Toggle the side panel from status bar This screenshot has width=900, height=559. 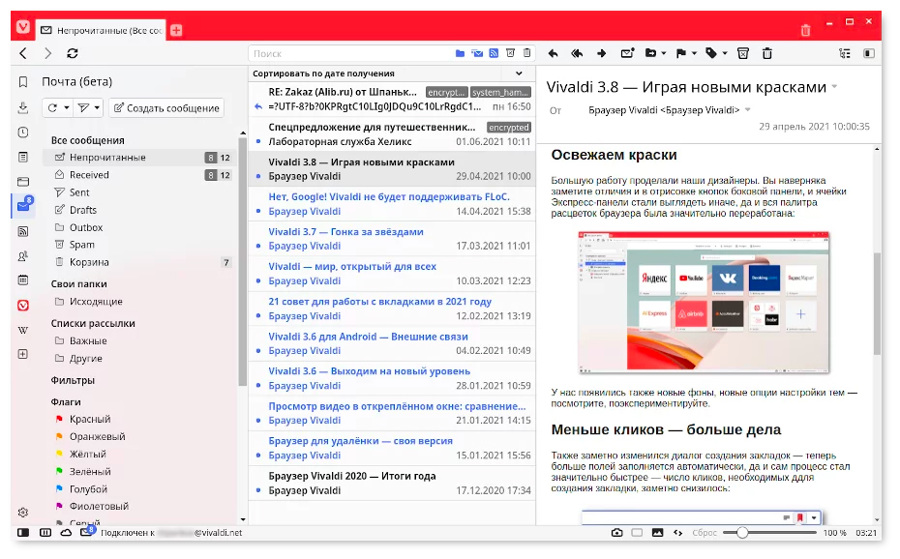point(24,533)
